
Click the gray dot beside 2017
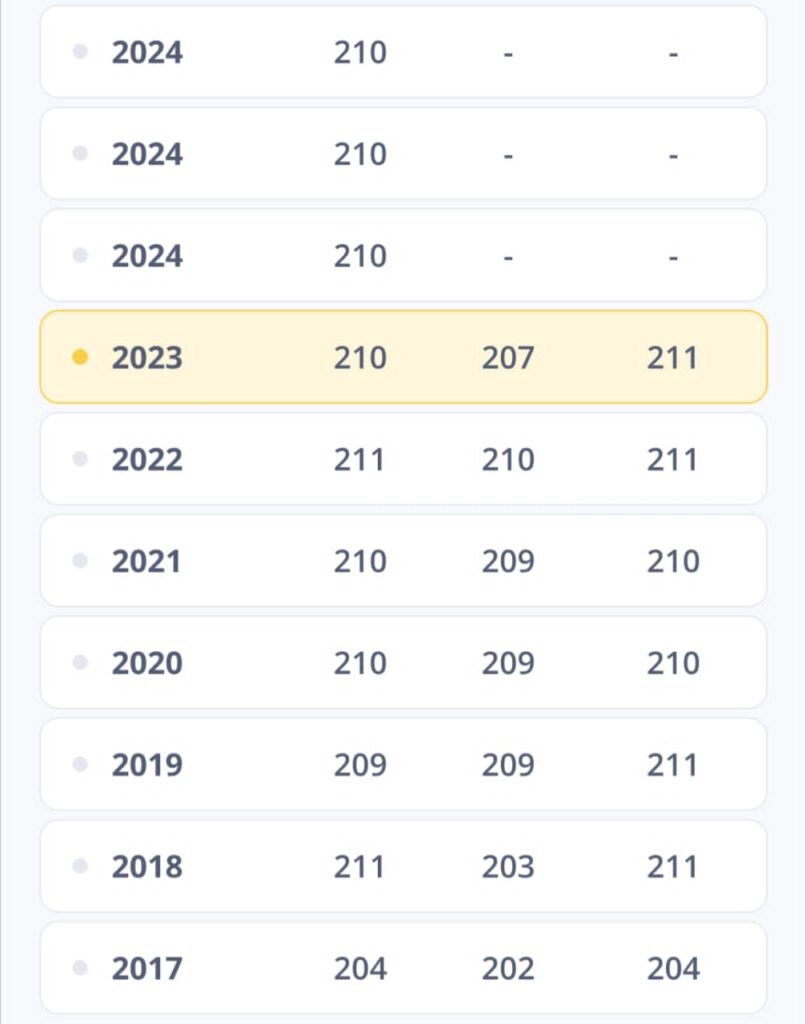pyautogui.click(x=80, y=967)
